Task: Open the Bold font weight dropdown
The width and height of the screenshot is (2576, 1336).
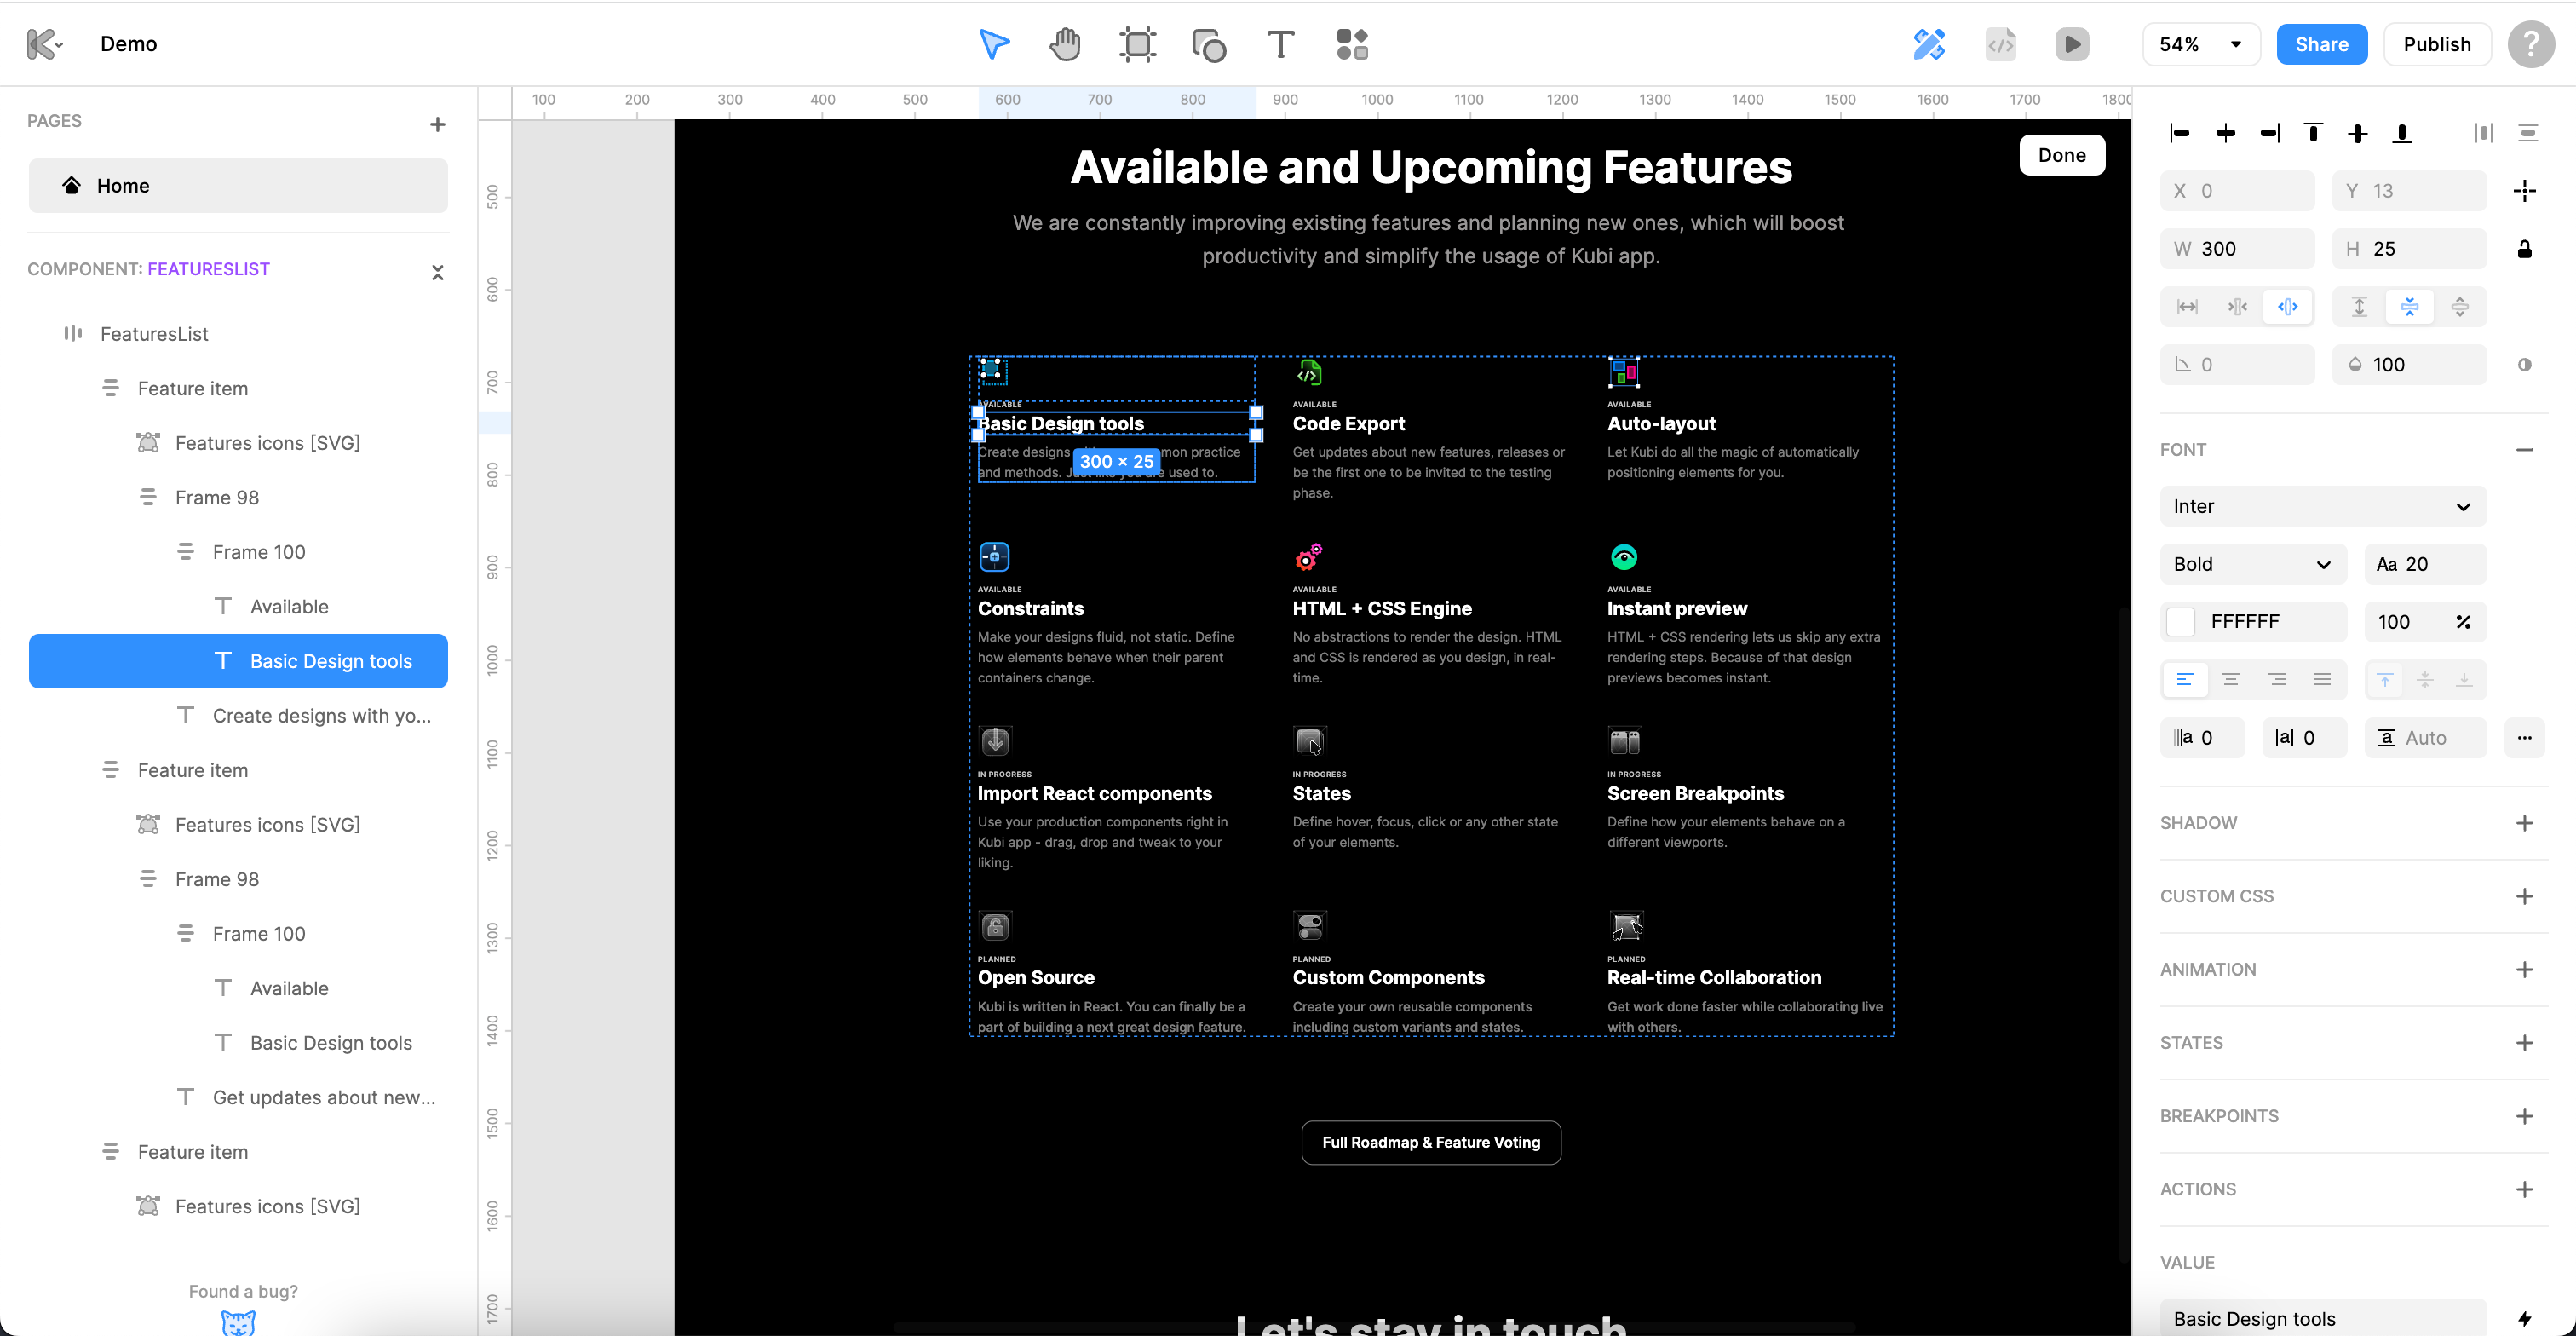Action: point(2252,563)
